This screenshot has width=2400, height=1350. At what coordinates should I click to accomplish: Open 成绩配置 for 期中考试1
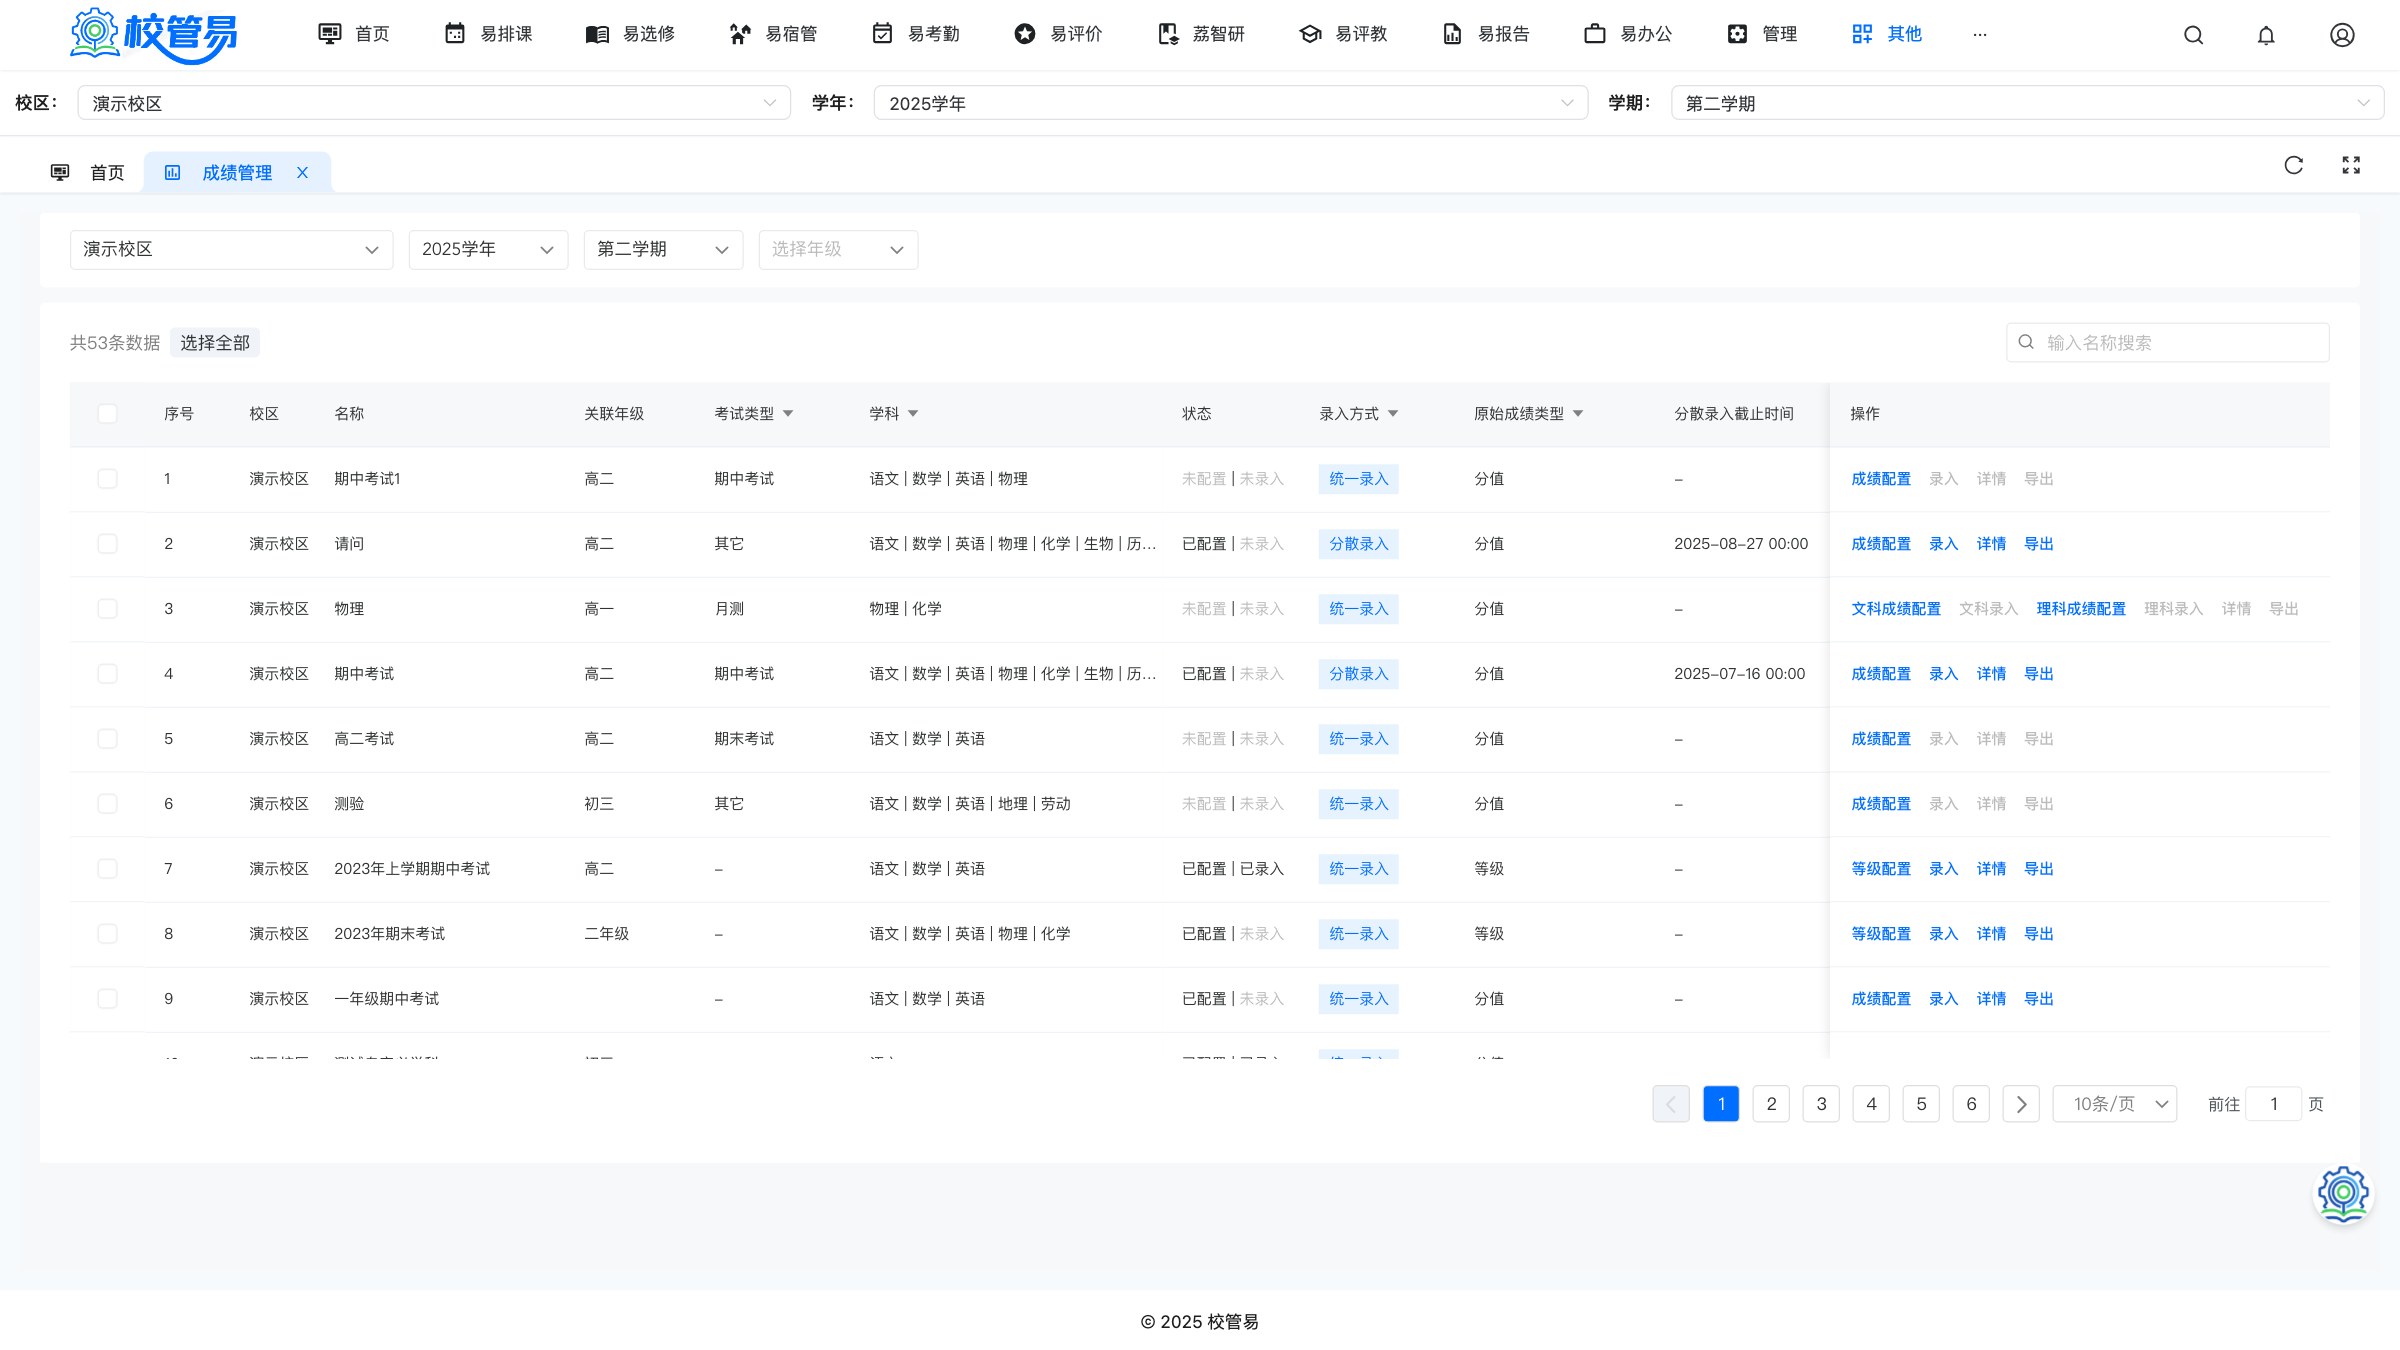coord(1880,479)
